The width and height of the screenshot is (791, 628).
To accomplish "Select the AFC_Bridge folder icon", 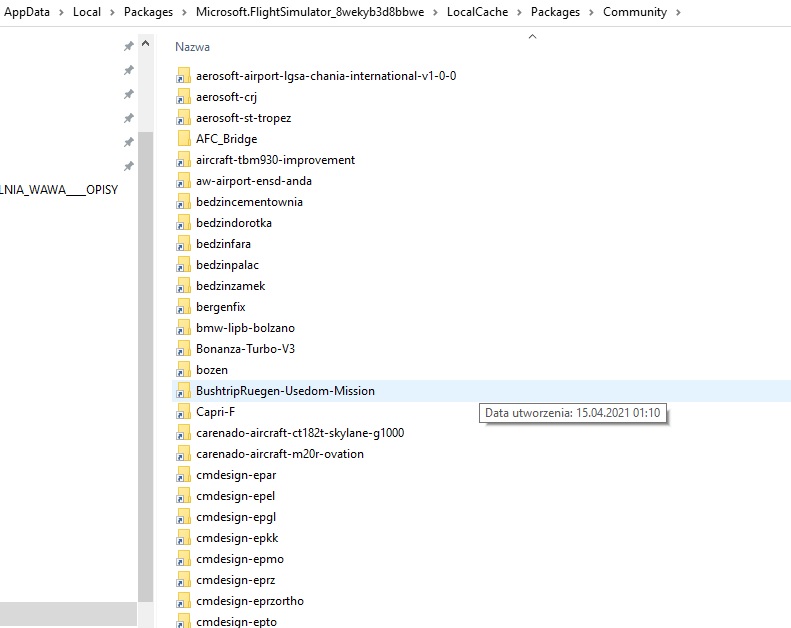I will click(184, 139).
